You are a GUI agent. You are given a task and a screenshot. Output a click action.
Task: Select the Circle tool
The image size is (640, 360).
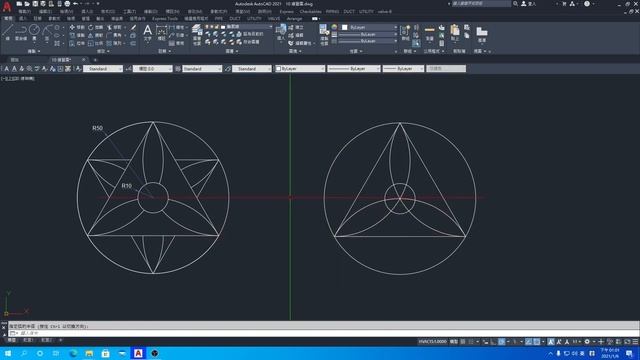pyautogui.click(x=34, y=32)
